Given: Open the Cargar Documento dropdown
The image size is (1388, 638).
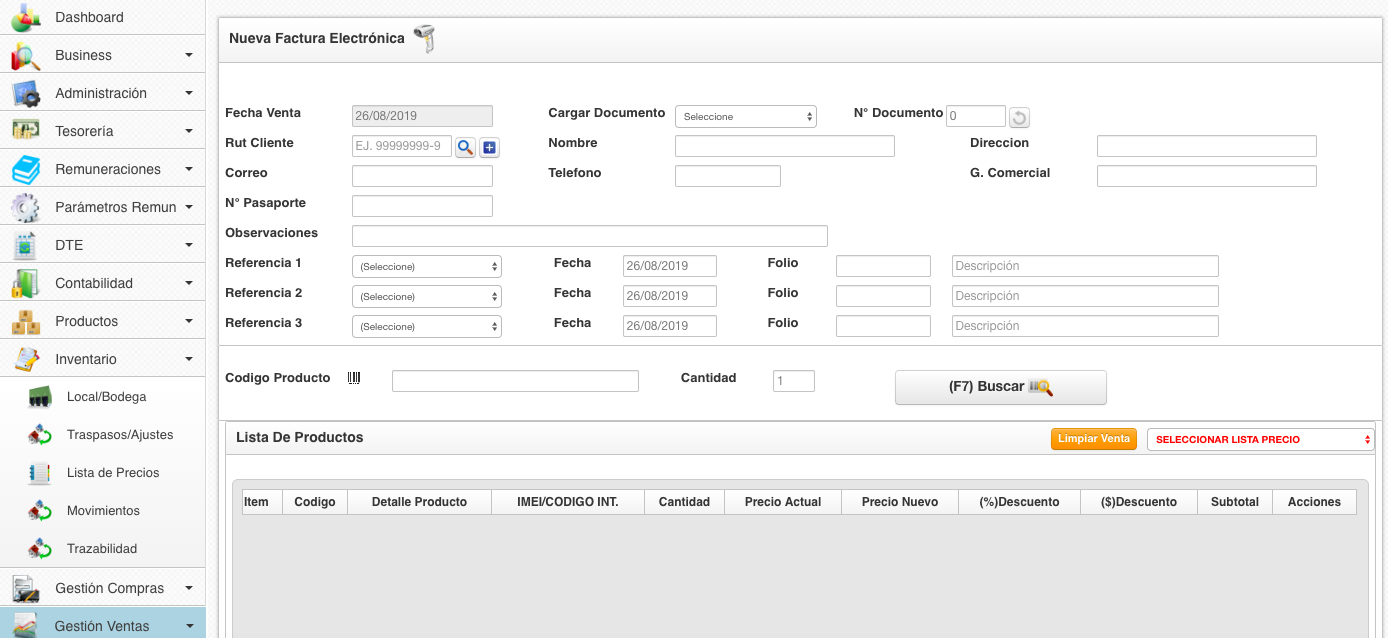Looking at the screenshot, I should pos(745,117).
